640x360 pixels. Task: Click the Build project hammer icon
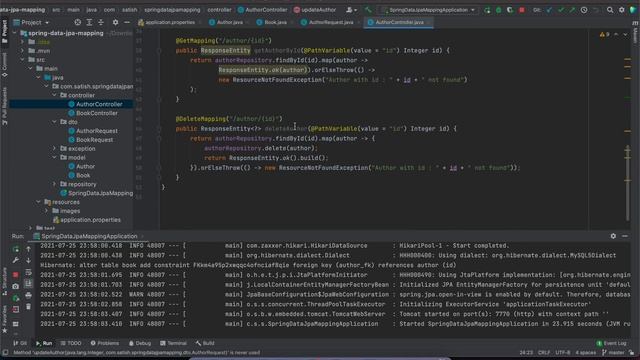tap(368, 10)
